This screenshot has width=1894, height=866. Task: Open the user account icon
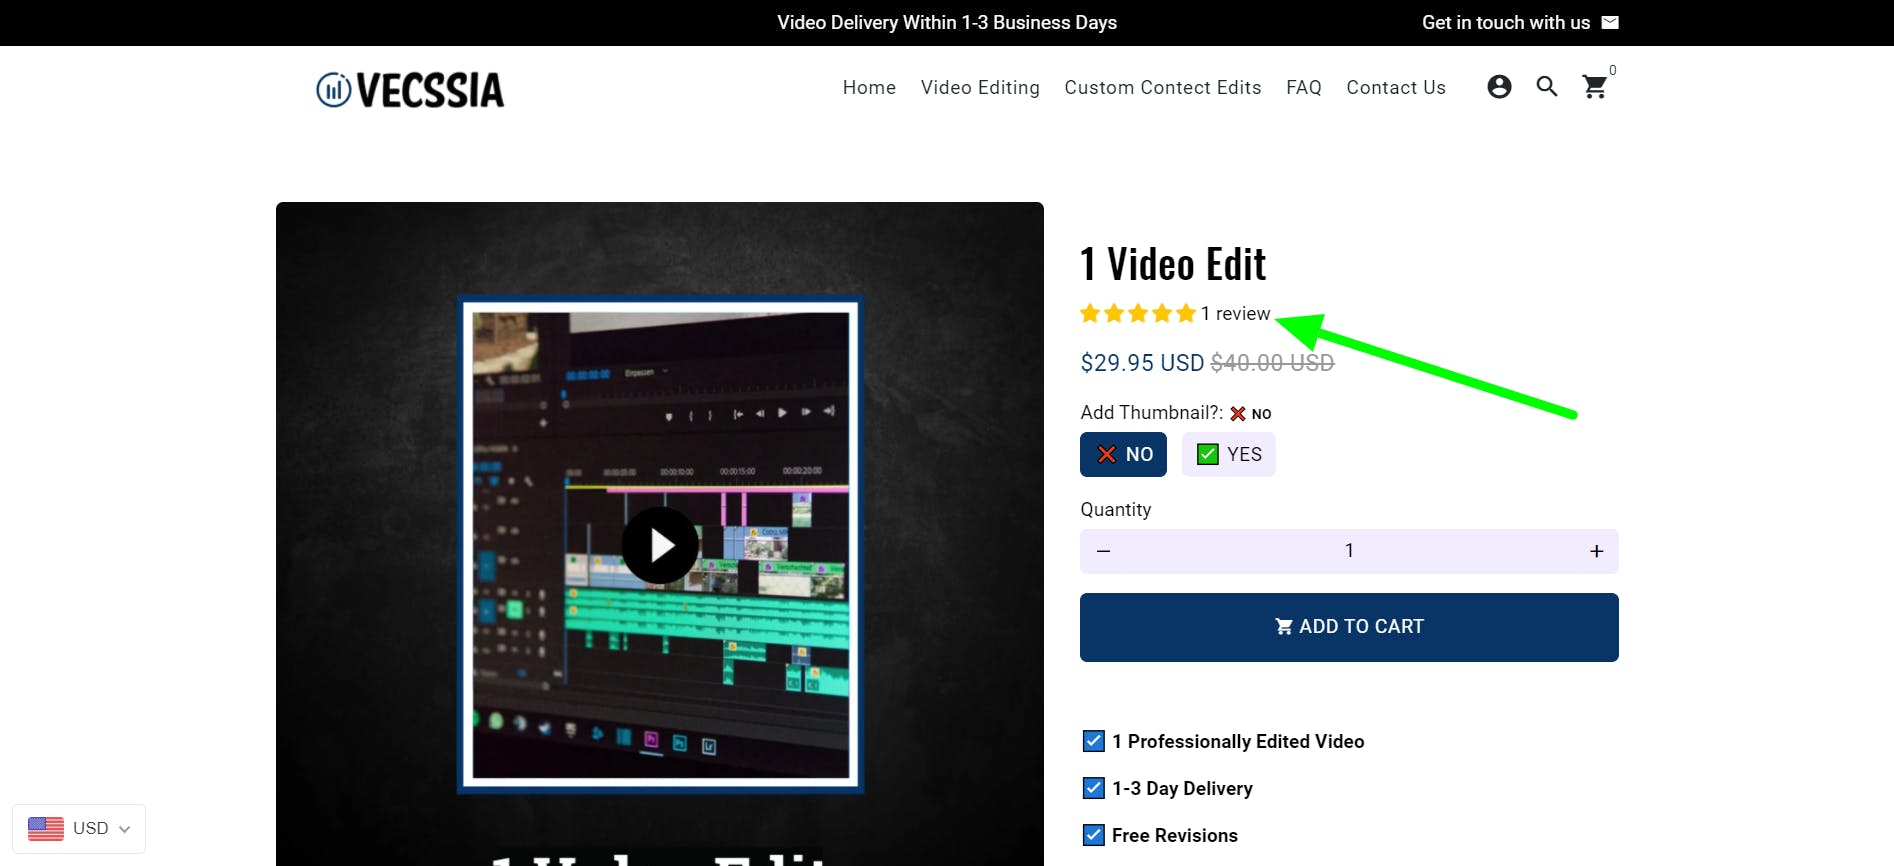click(x=1499, y=87)
